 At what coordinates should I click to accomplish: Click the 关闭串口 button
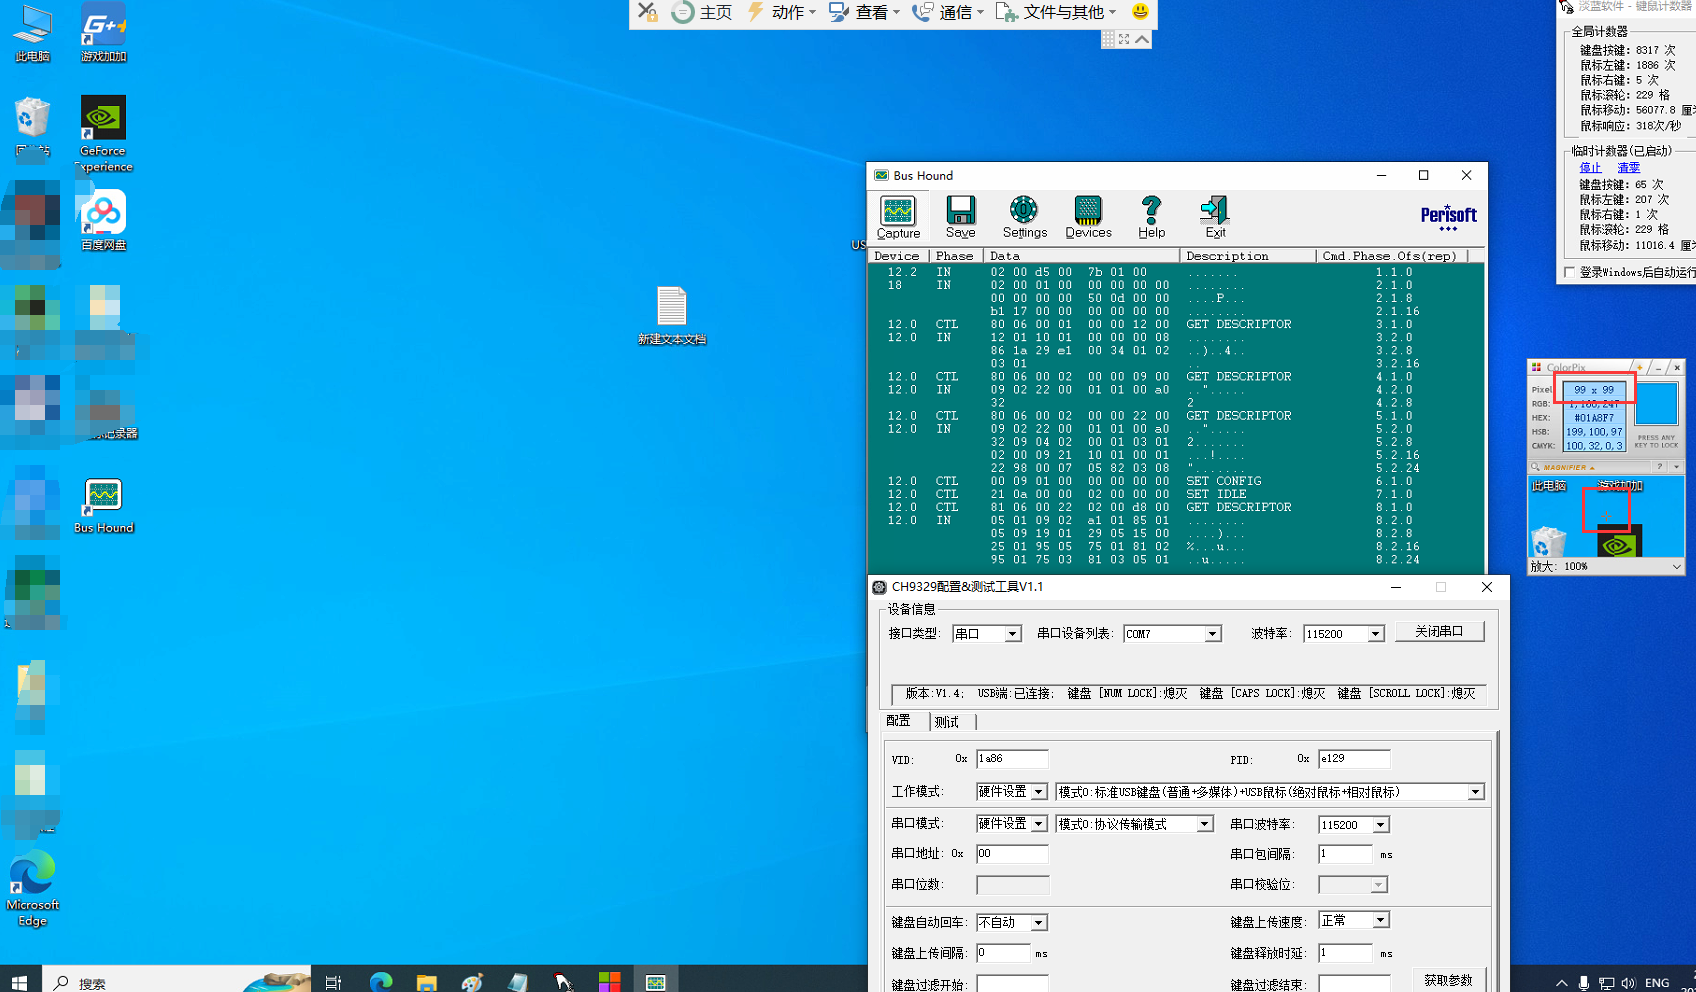[x=1439, y=631]
